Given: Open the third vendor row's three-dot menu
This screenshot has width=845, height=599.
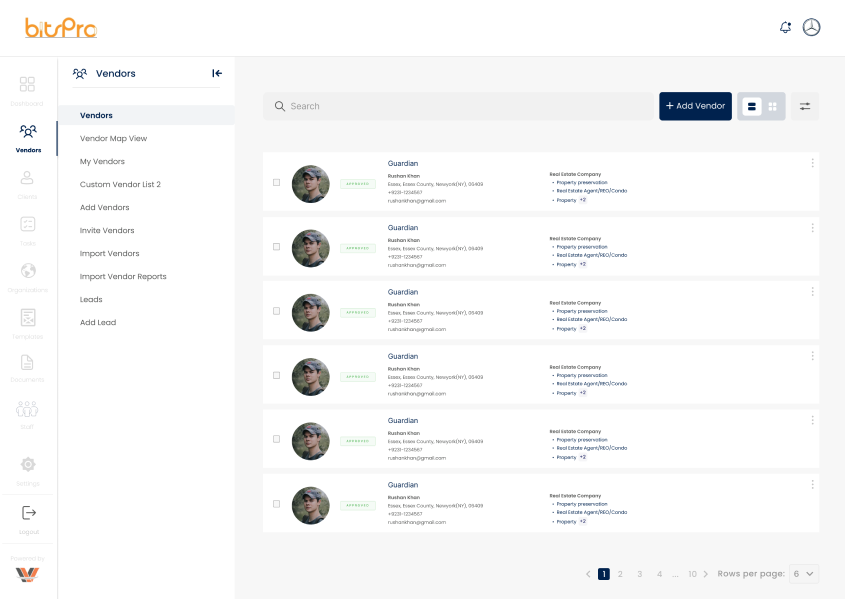Looking at the screenshot, I should pyautogui.click(x=812, y=291).
